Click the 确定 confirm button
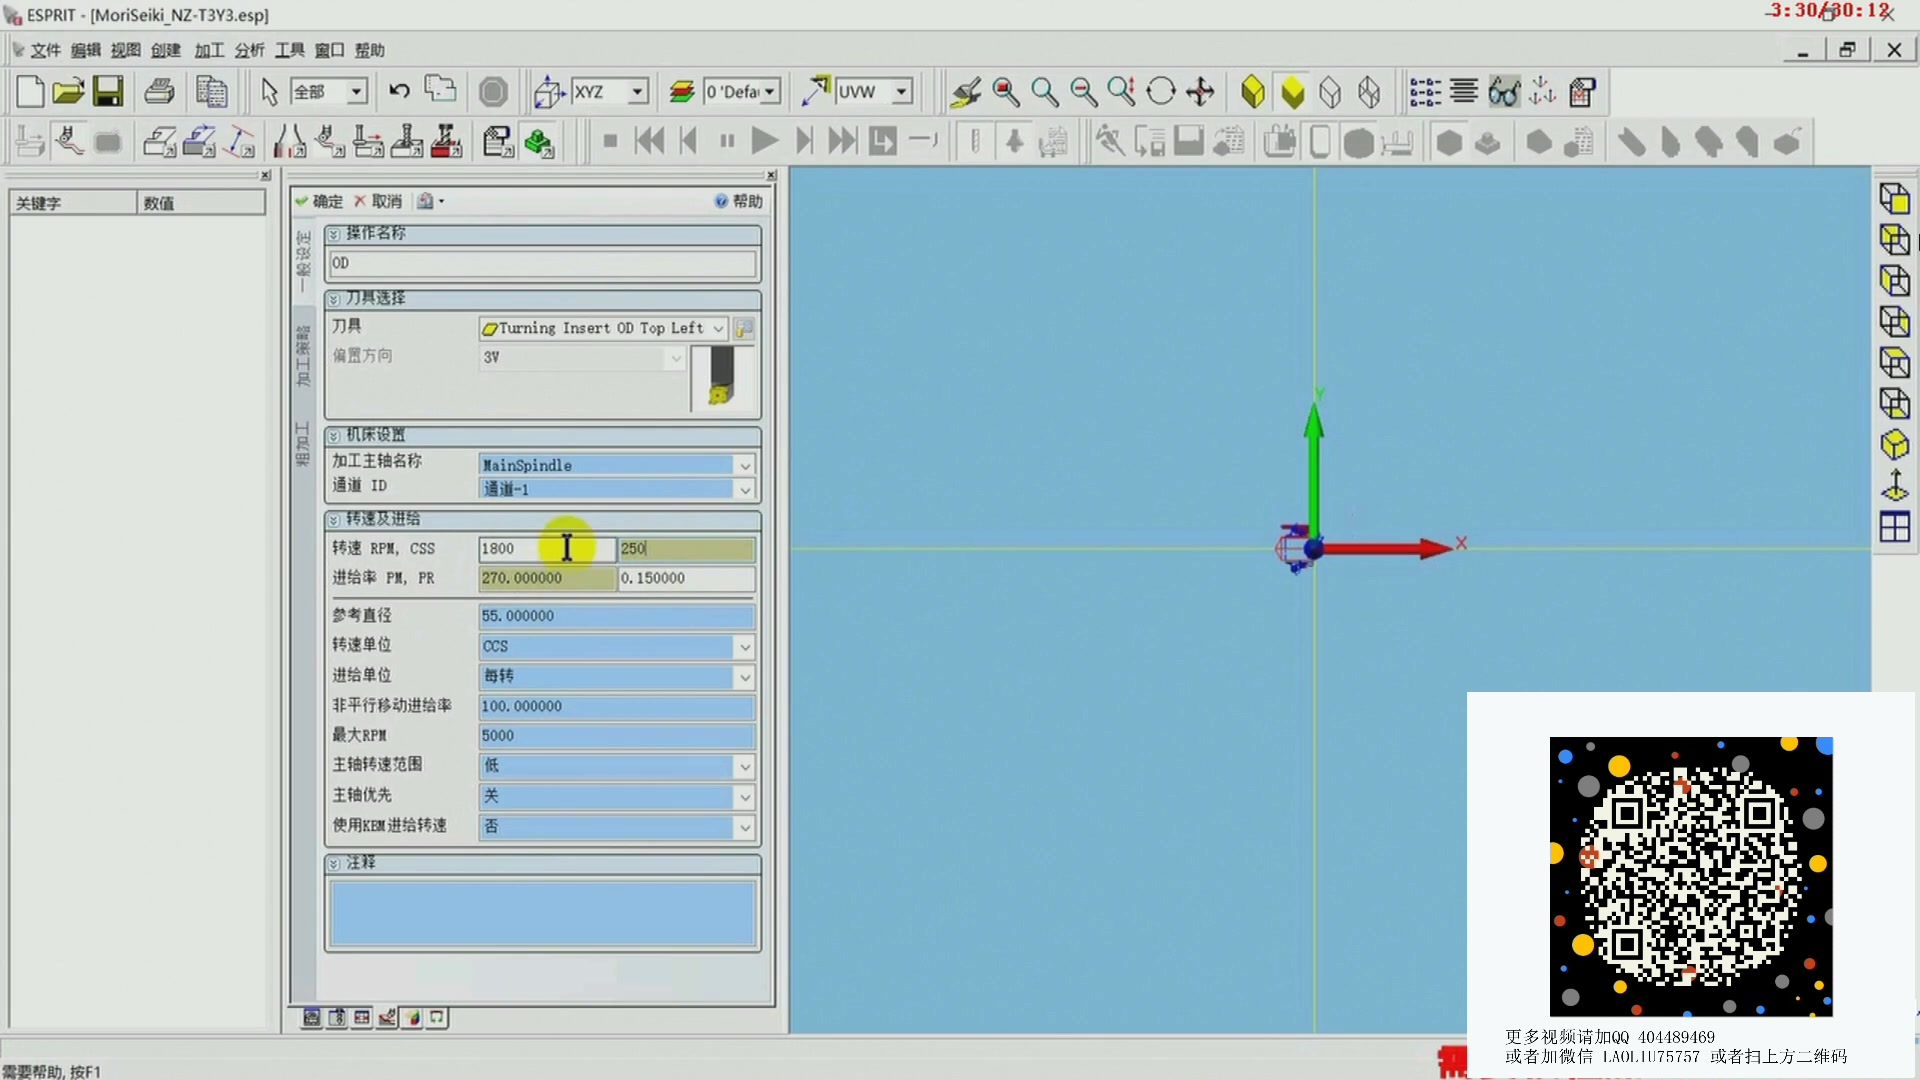The height and width of the screenshot is (1080, 1920). click(320, 201)
